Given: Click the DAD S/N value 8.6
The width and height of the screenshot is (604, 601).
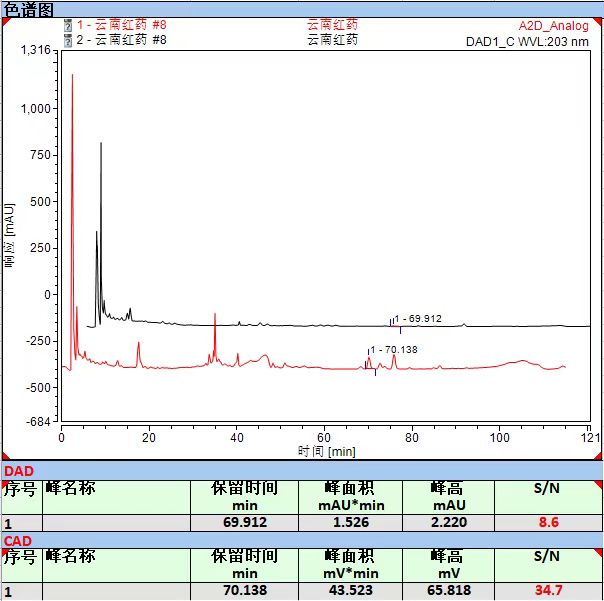Looking at the screenshot, I should (548, 522).
